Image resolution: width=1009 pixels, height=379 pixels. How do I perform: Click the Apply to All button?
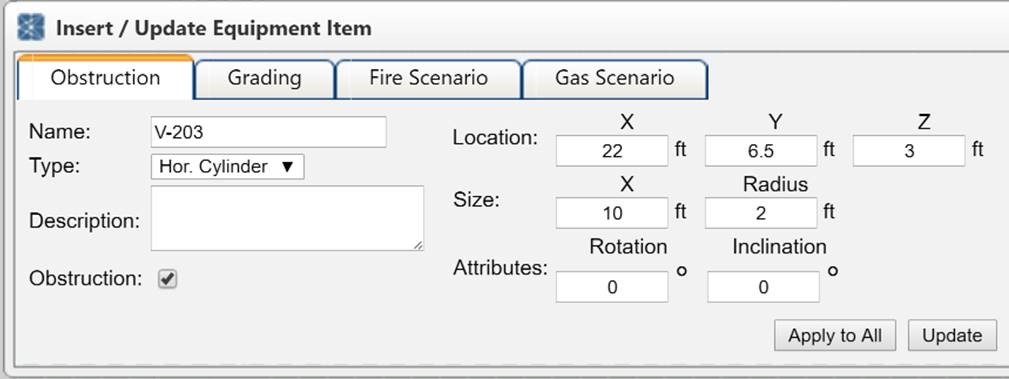click(x=835, y=335)
